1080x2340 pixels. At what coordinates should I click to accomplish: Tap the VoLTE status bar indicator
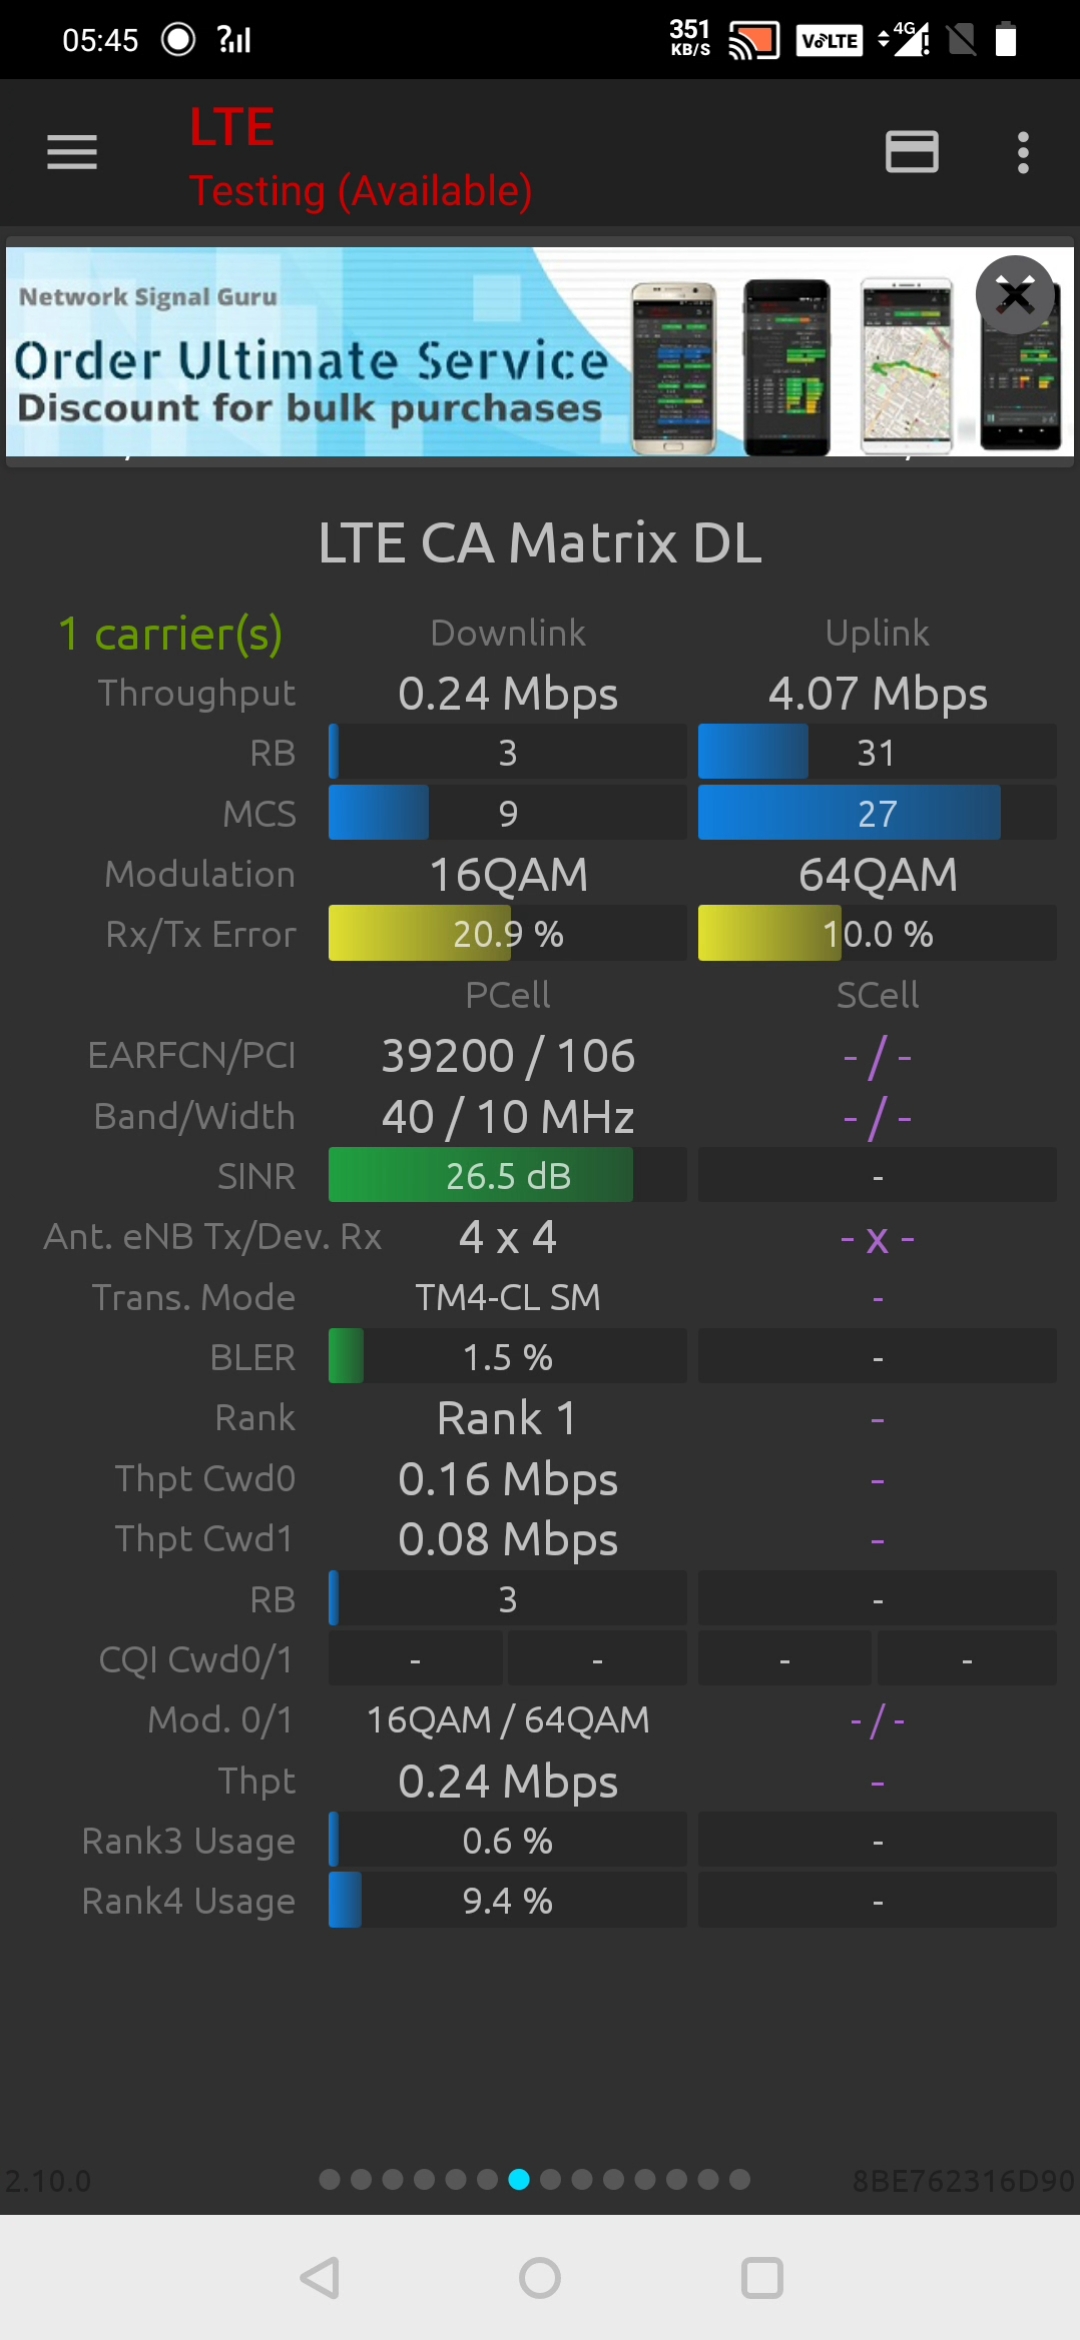click(829, 40)
